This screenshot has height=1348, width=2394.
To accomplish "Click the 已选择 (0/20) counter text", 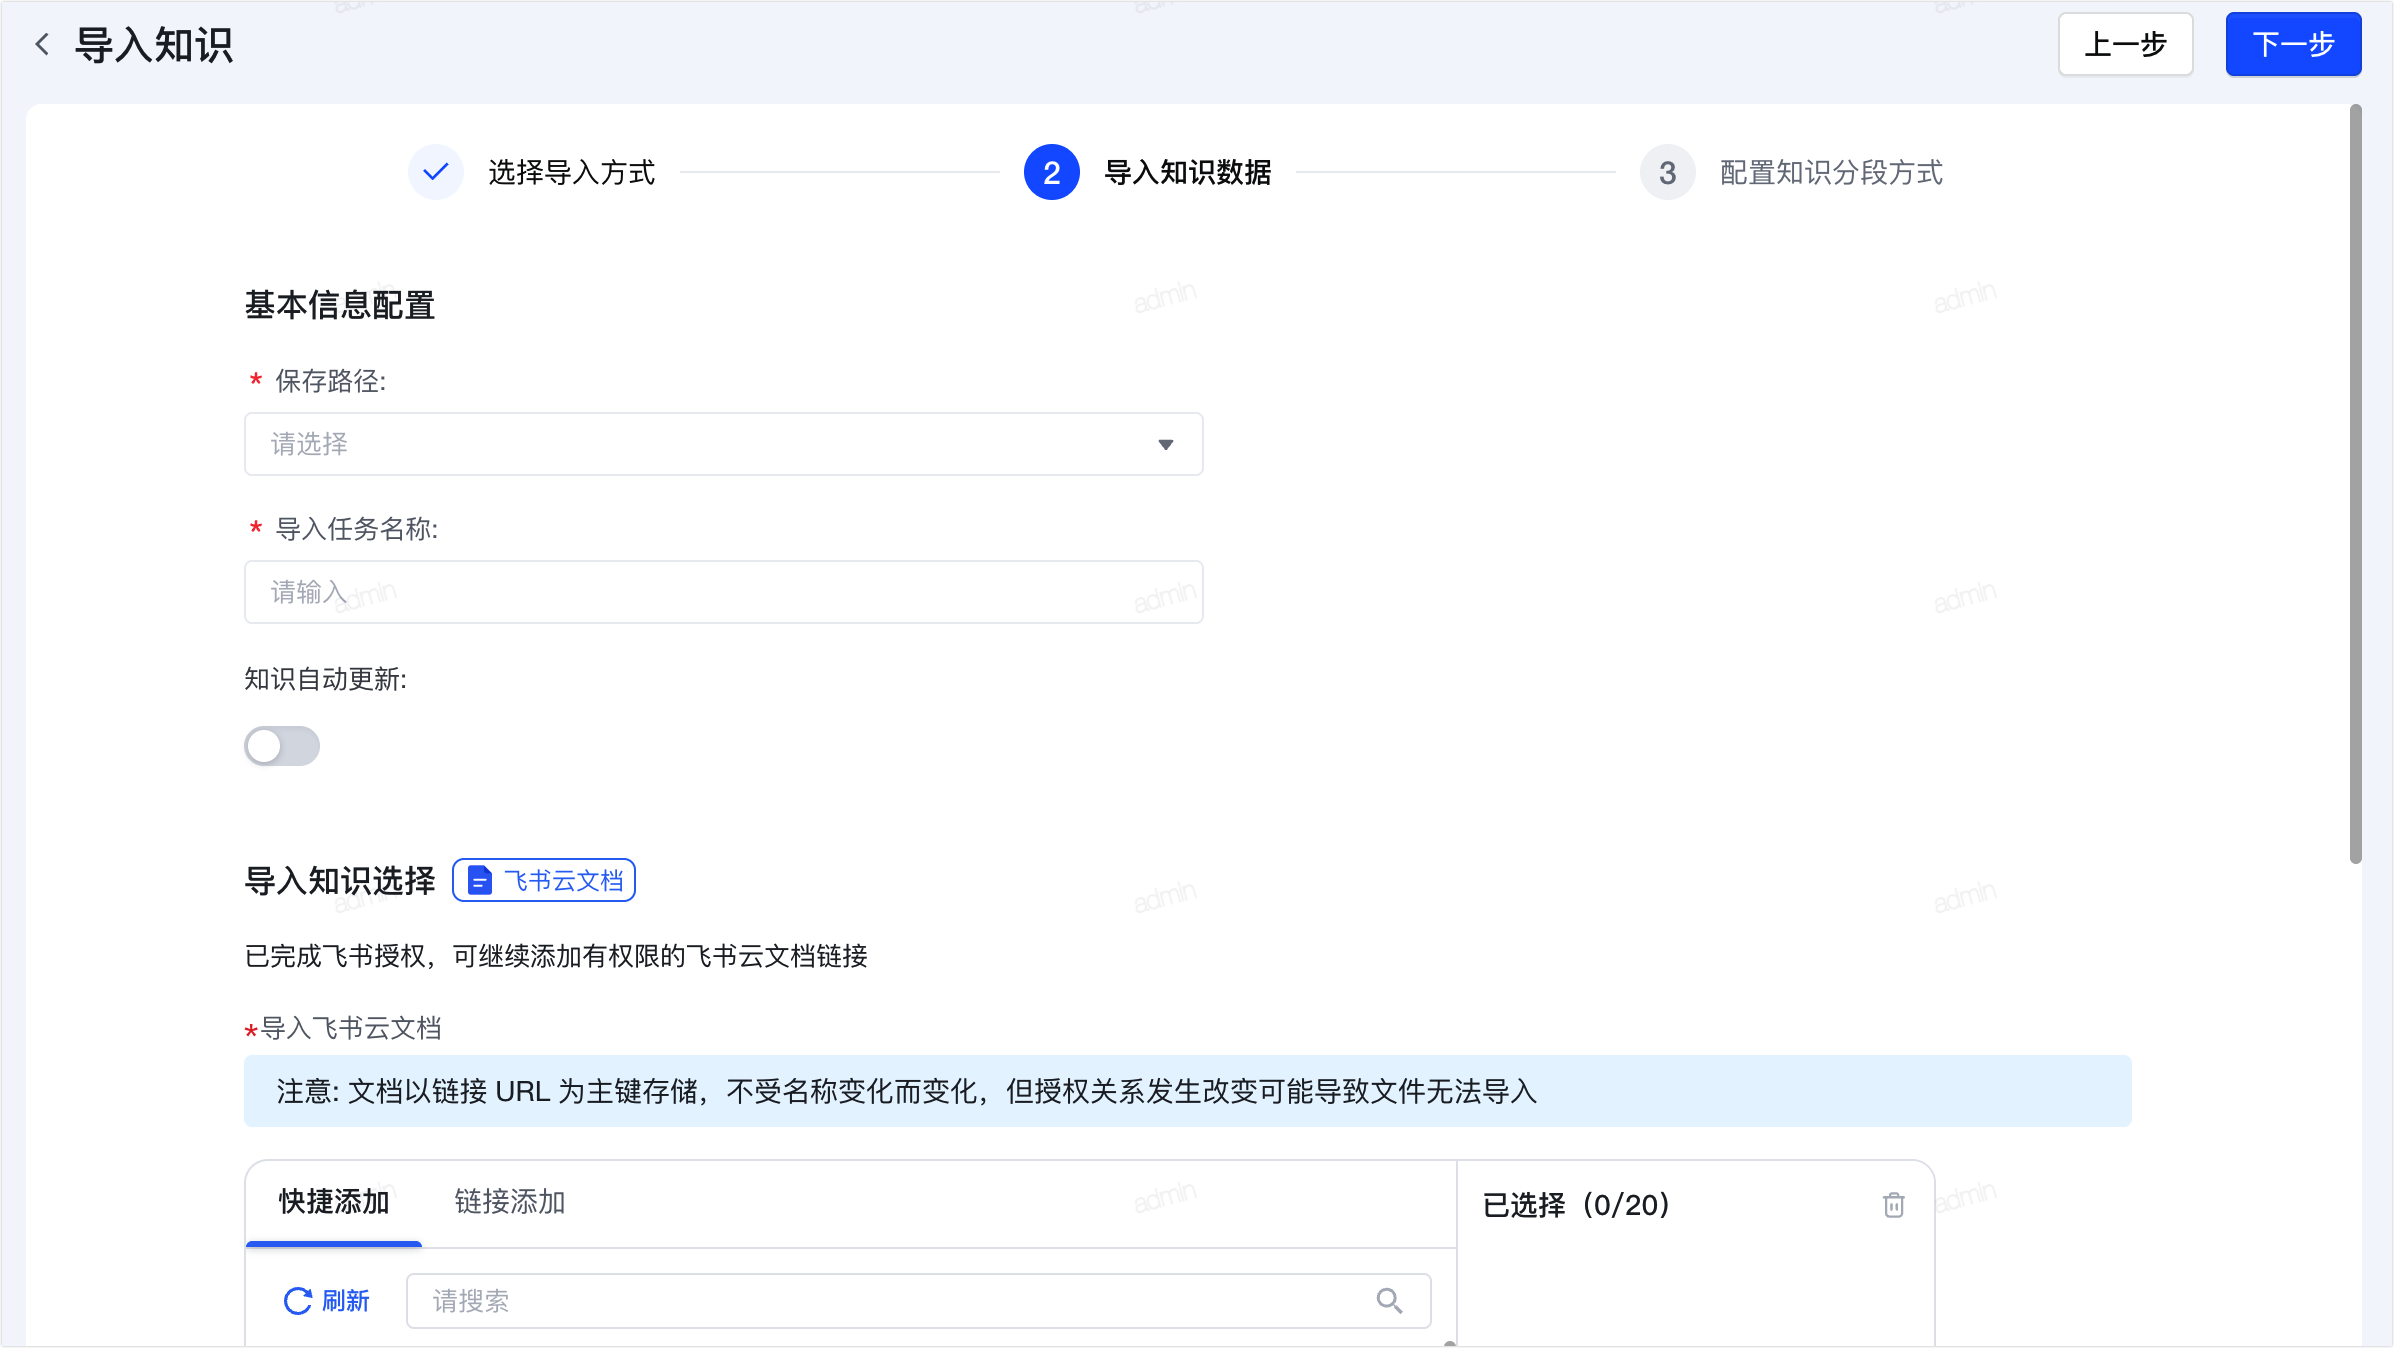I will tap(1576, 1205).
